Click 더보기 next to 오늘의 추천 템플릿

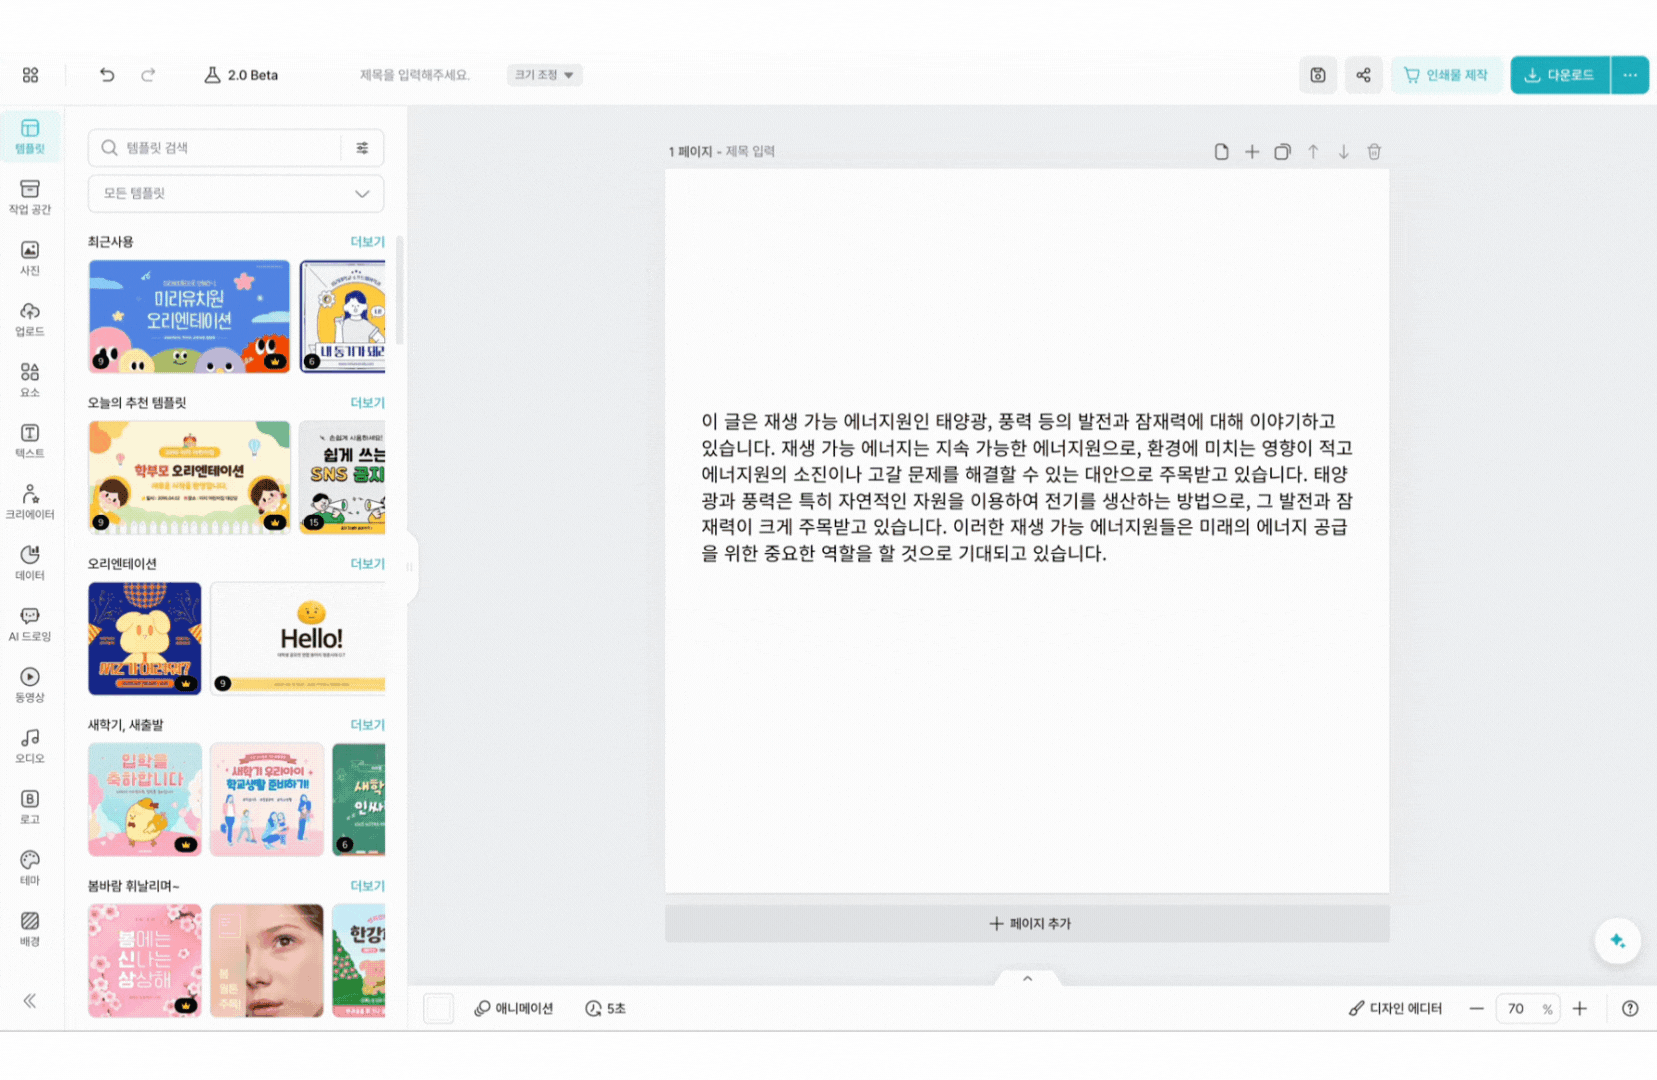(367, 403)
